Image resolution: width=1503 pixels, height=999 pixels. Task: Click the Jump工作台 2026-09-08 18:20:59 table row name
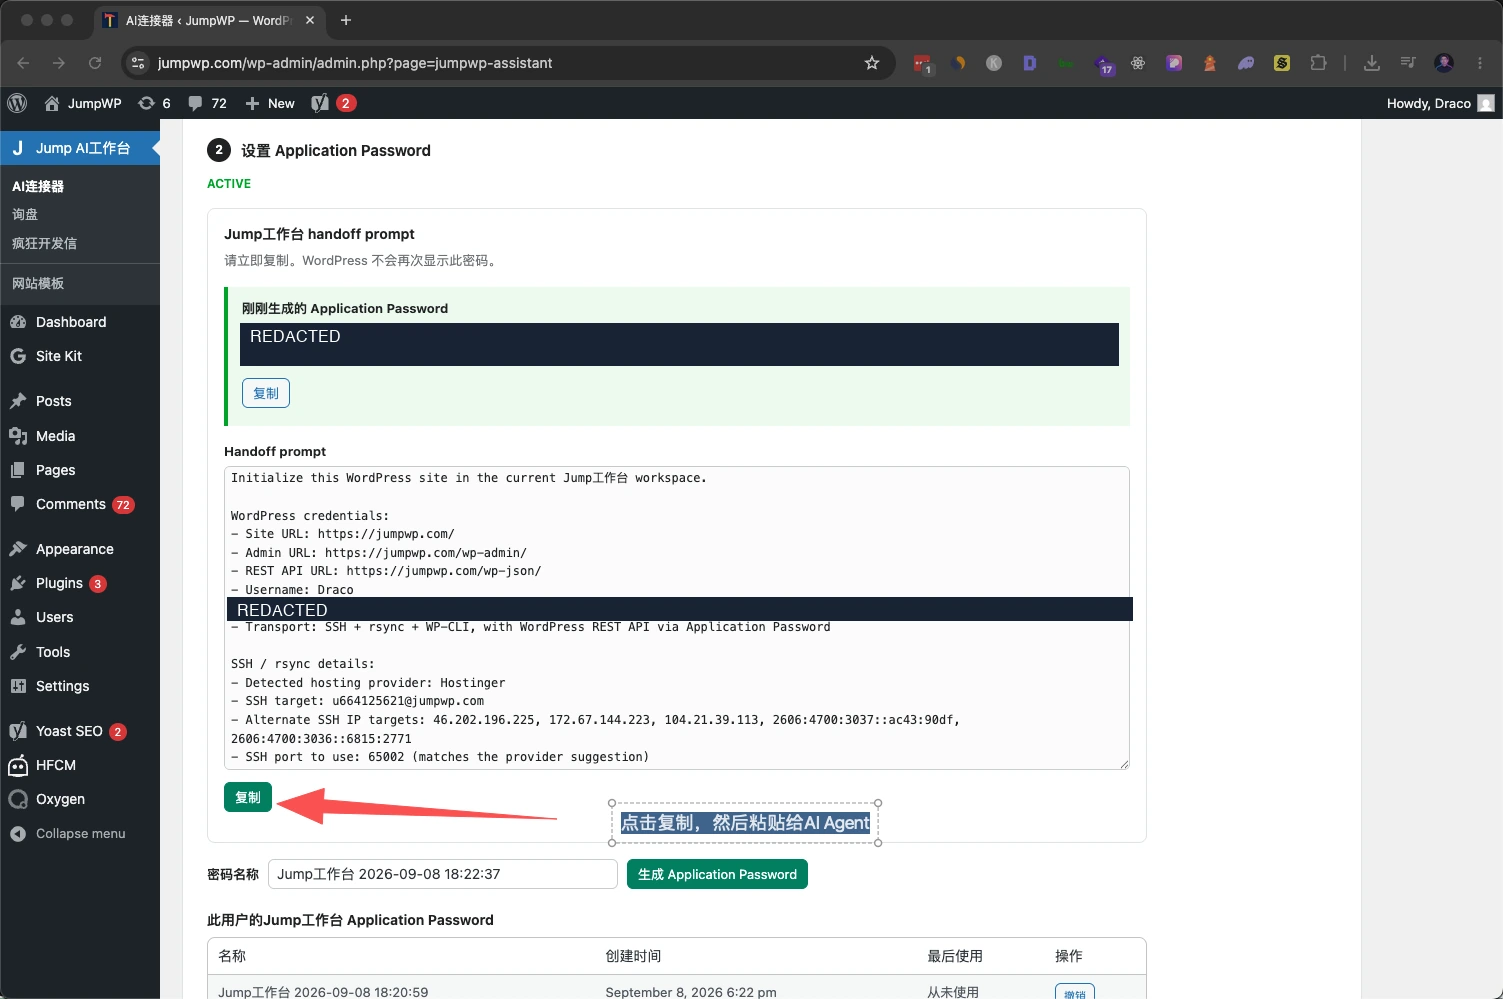pos(323,992)
